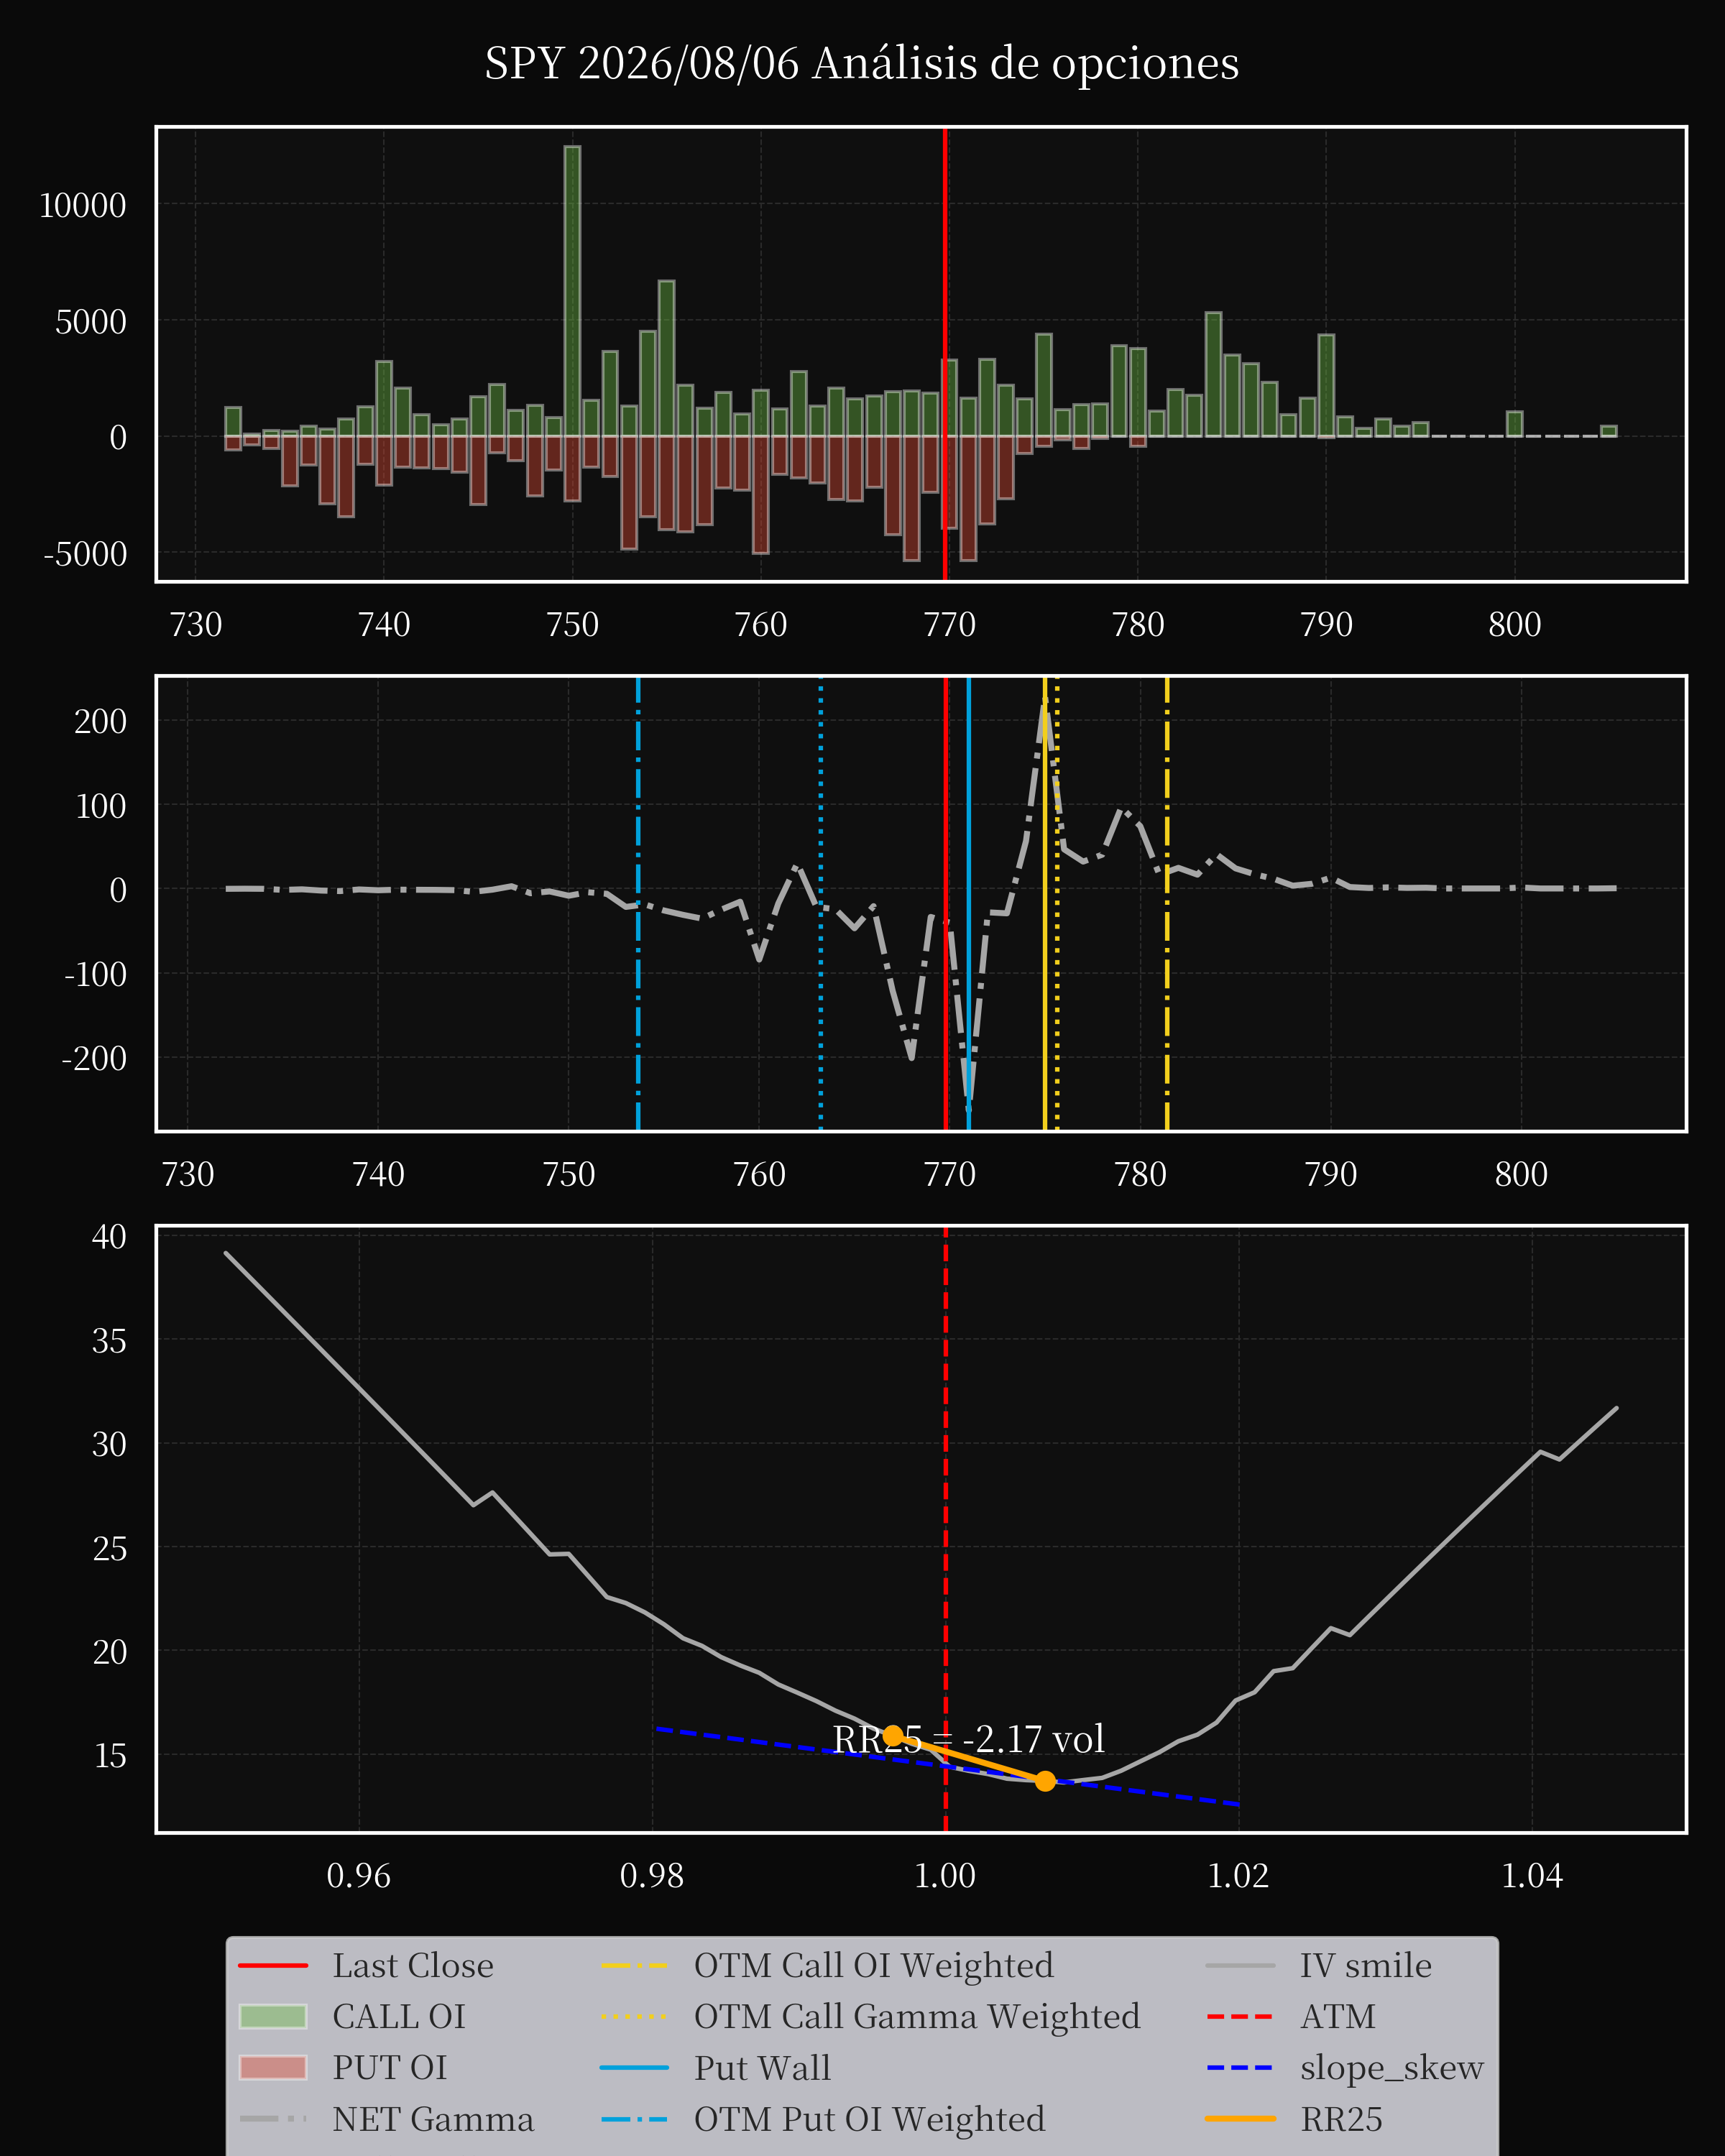1725x2156 pixels.
Task: Click the red Last Close legend line sample
Action: 273,1966
